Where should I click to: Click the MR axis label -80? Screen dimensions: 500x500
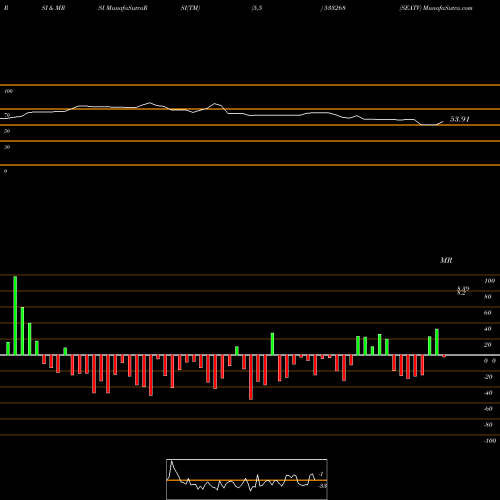[x=488, y=425]
